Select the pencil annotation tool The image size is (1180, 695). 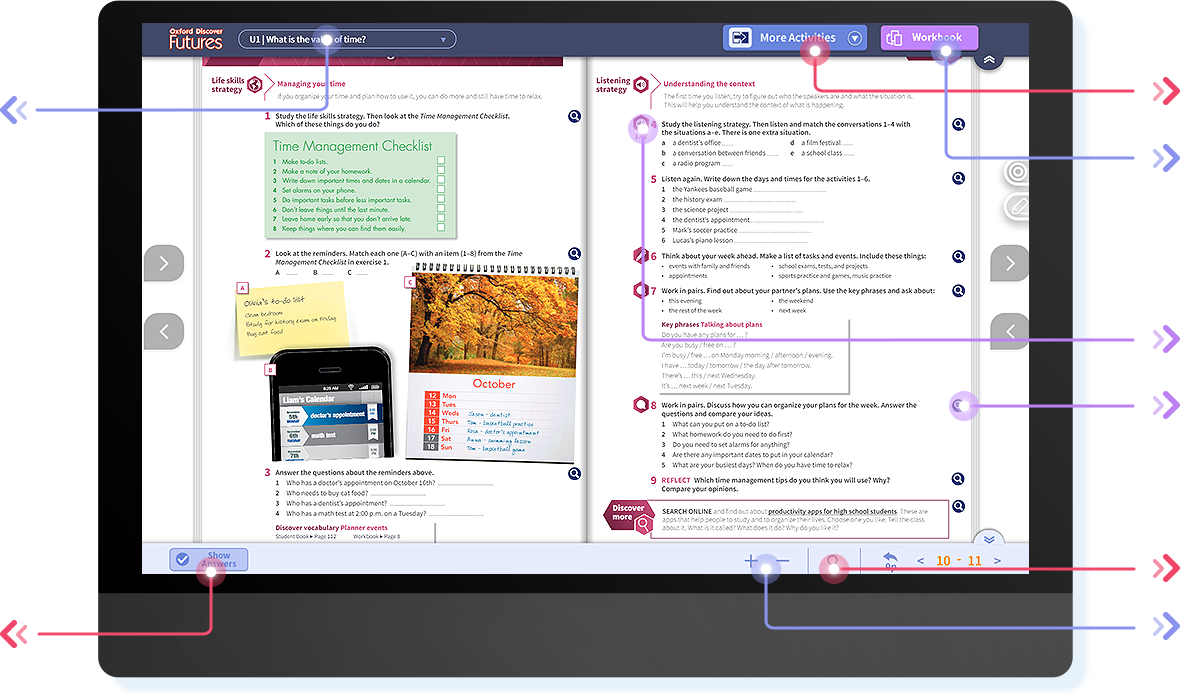[1017, 207]
